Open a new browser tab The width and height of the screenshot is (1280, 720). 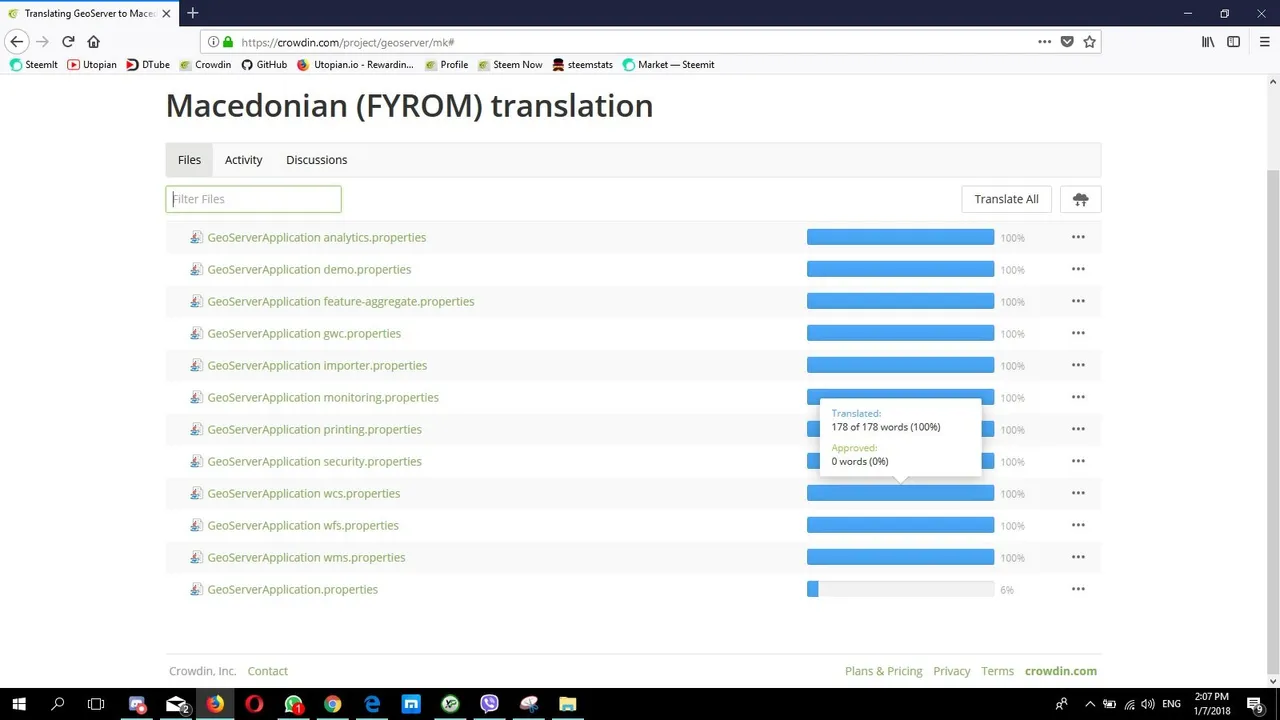point(192,13)
